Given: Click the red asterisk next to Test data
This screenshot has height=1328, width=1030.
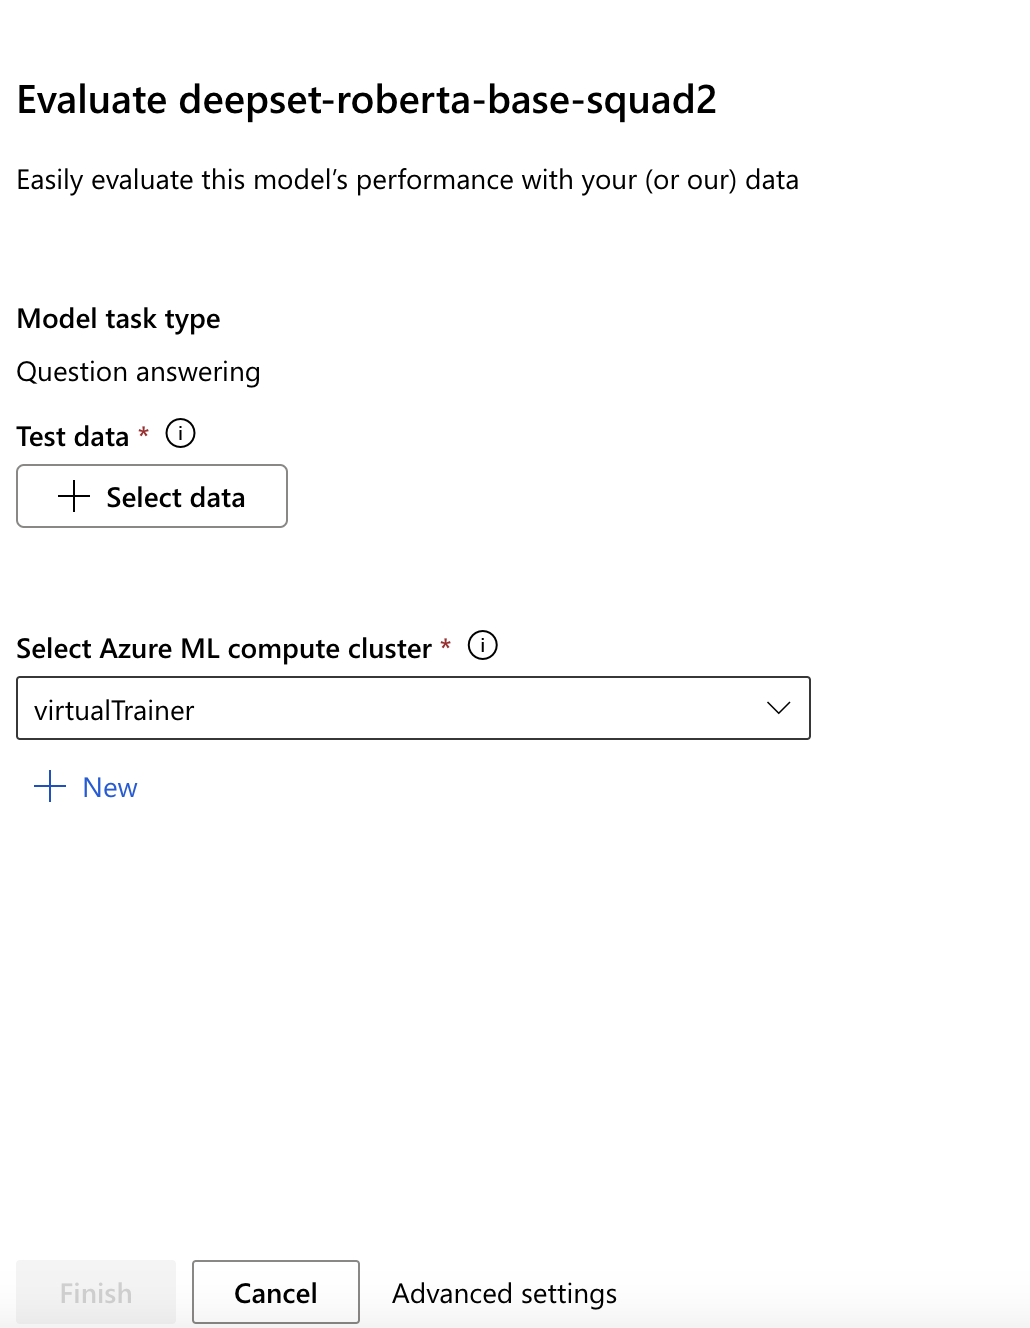Looking at the screenshot, I should pyautogui.click(x=144, y=432).
